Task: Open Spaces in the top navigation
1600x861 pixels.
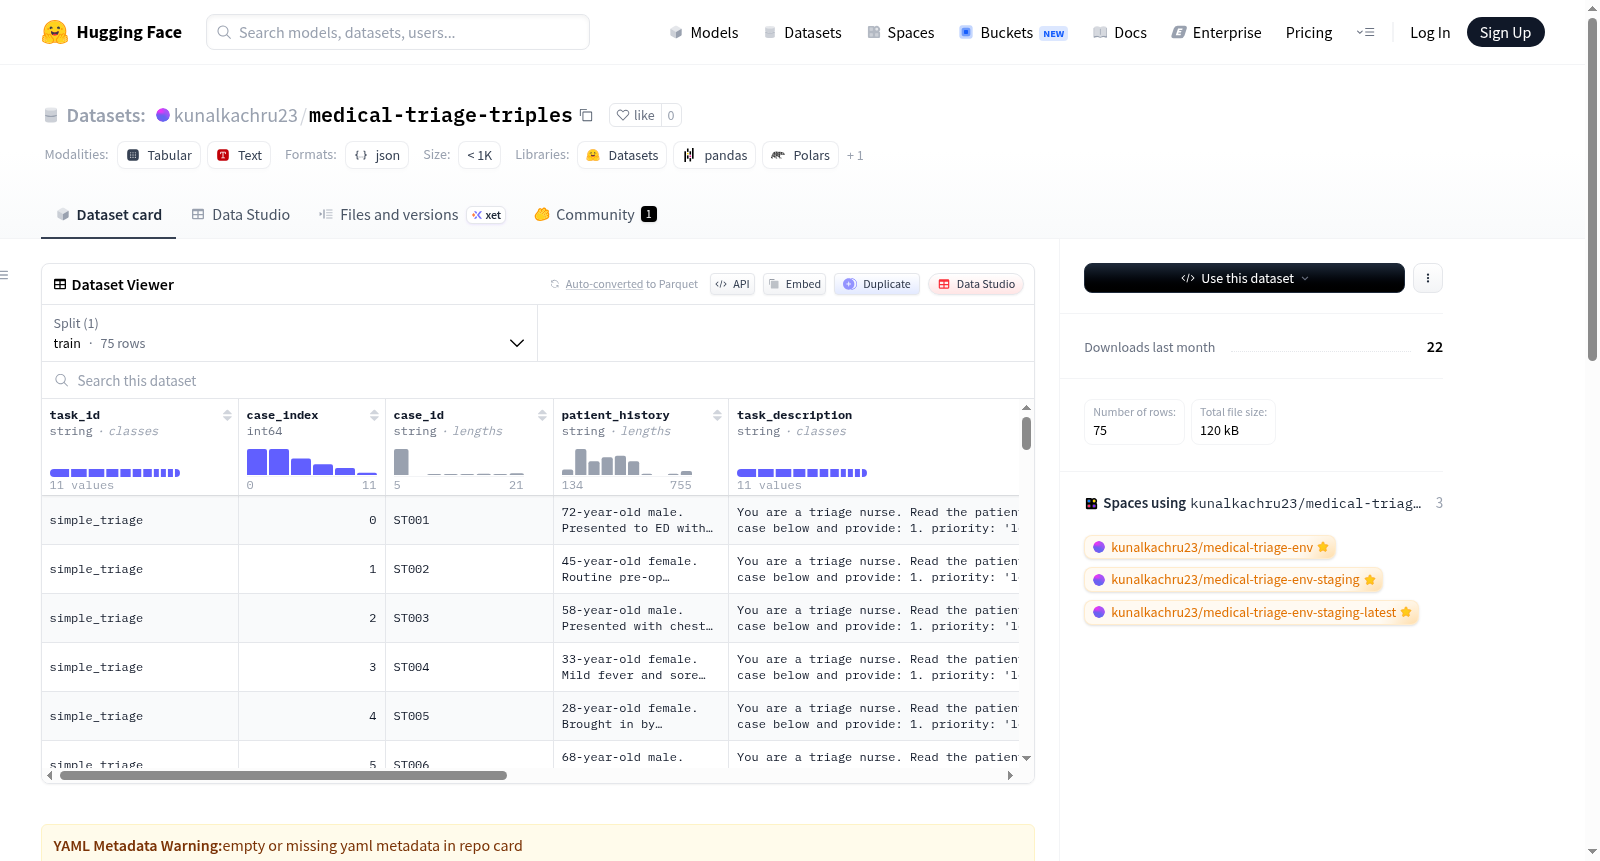Action: pyautogui.click(x=900, y=33)
